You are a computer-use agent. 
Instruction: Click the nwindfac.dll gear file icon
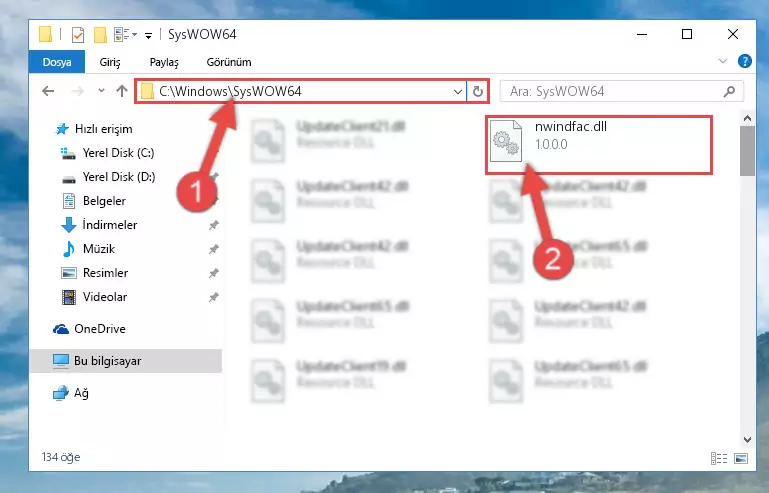point(506,141)
